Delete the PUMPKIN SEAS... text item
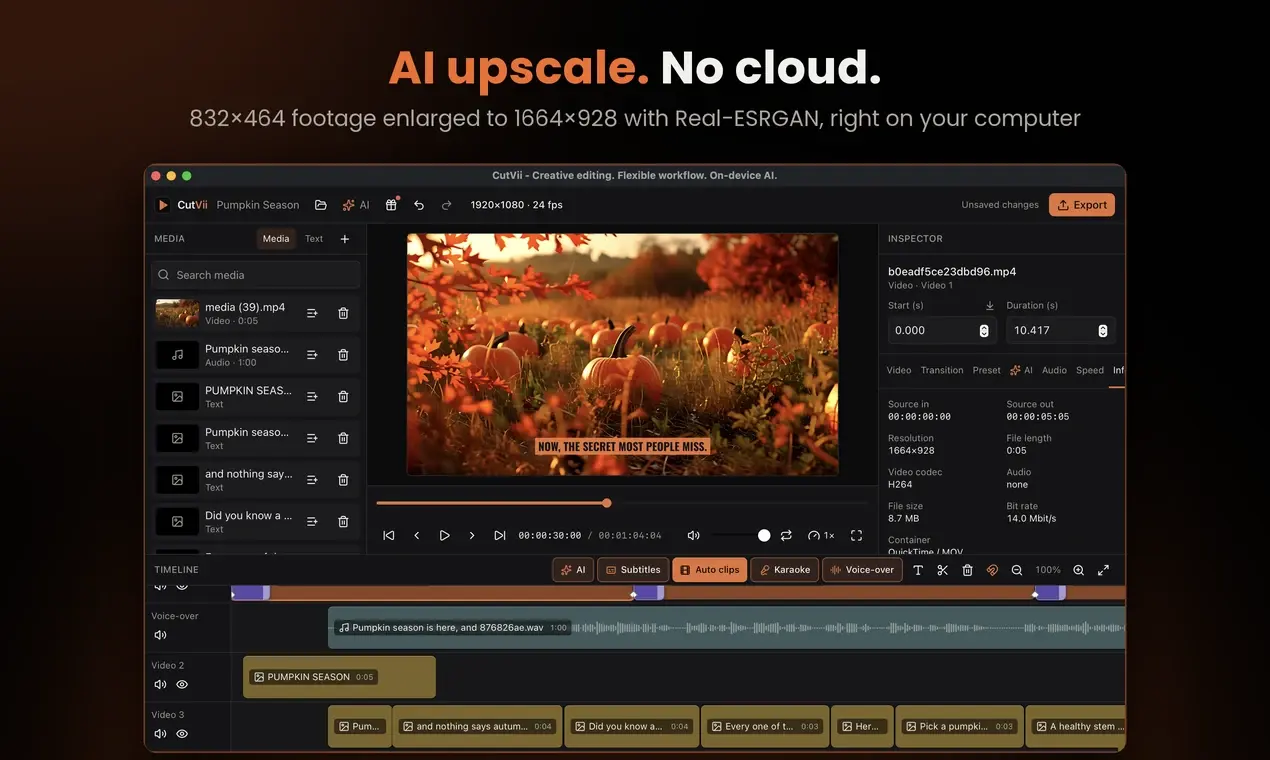1270x760 pixels. click(x=343, y=397)
